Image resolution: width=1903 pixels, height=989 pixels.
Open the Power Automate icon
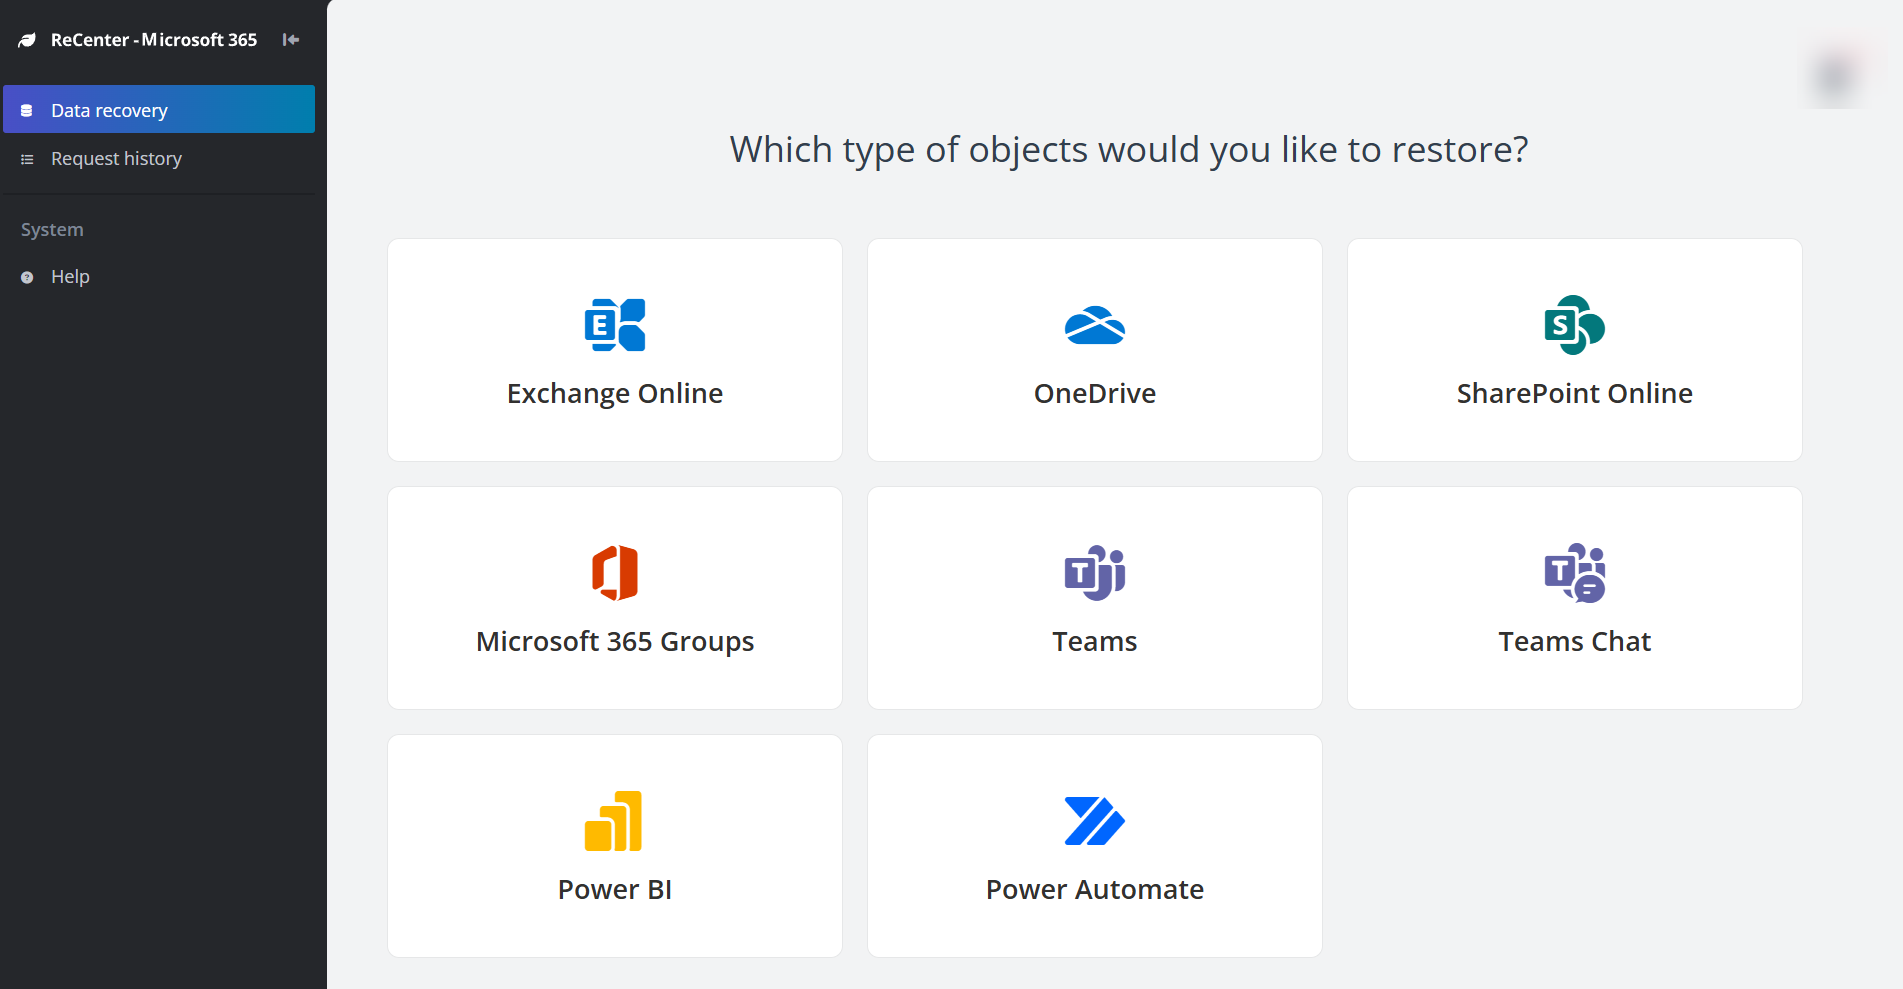1094,820
